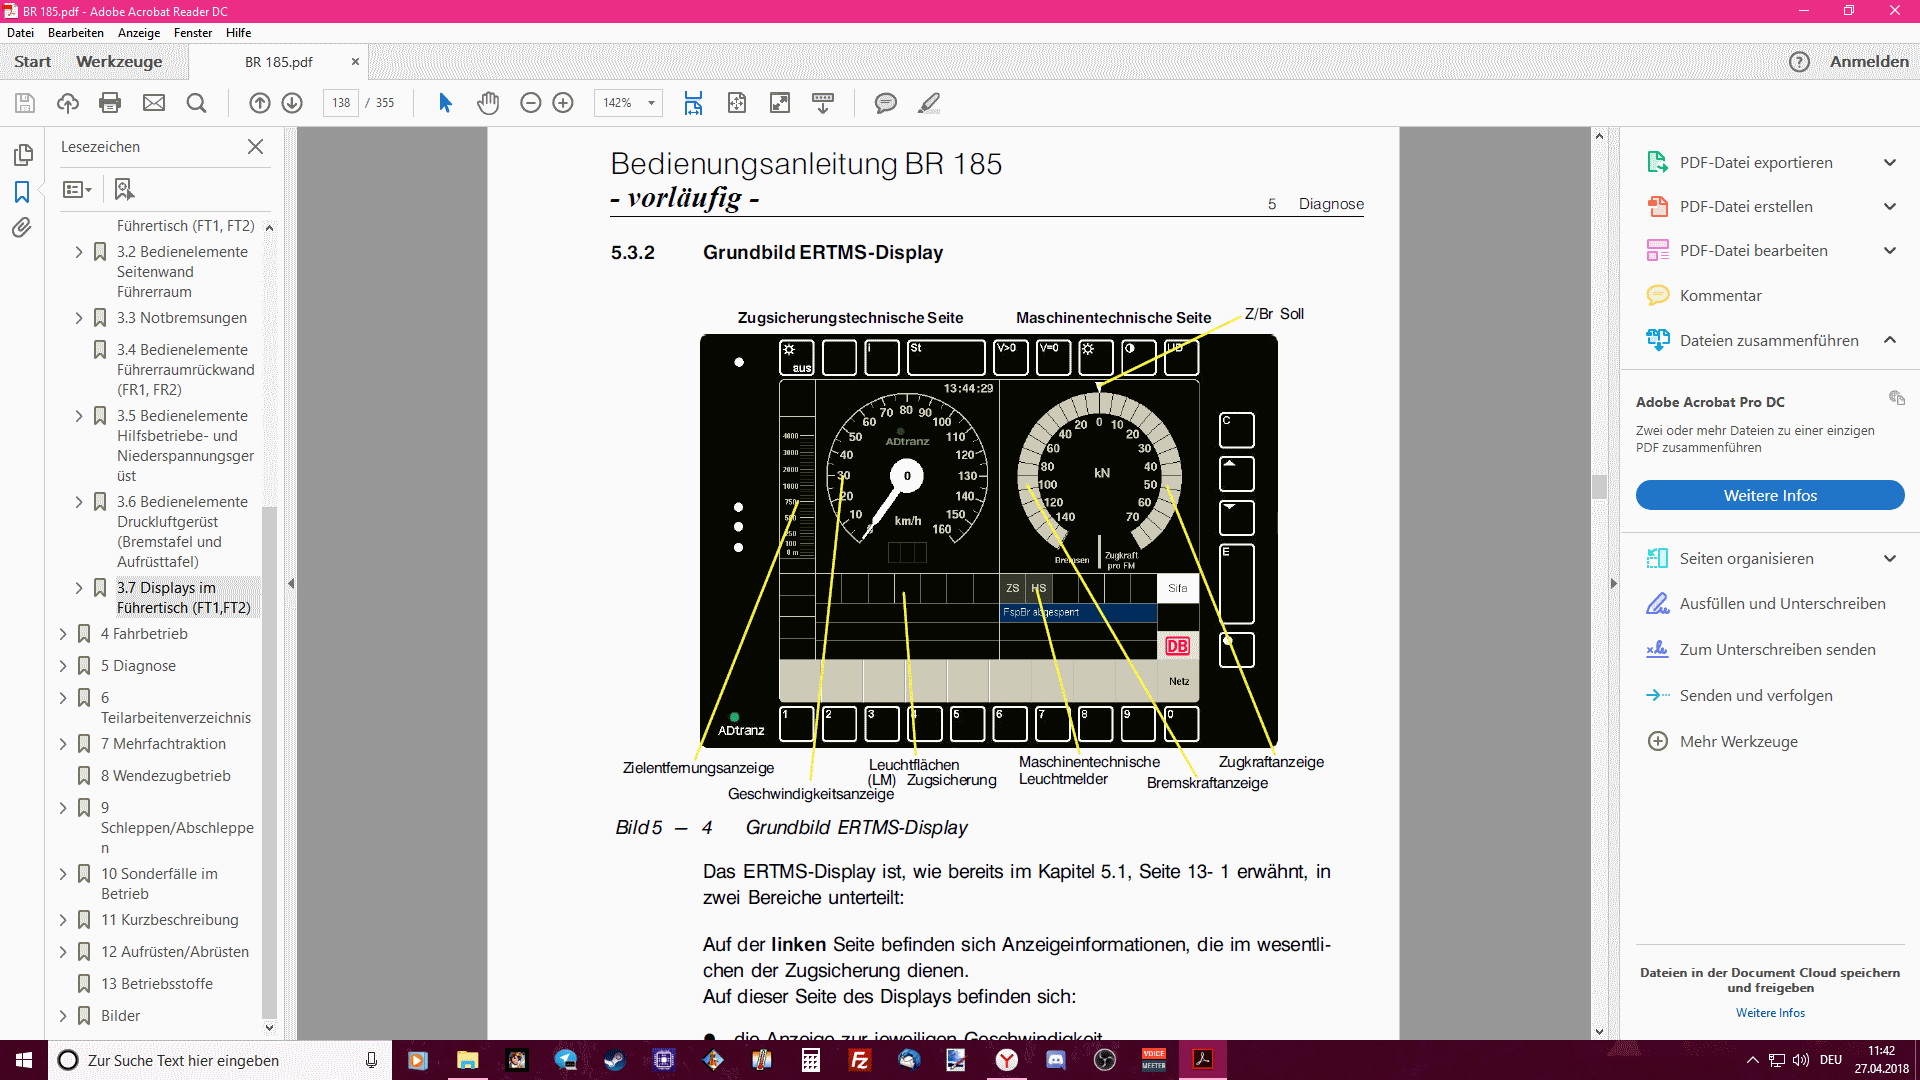Add a comment speech bubble tool
Viewport: 1920px width, 1080px height.
tap(885, 103)
